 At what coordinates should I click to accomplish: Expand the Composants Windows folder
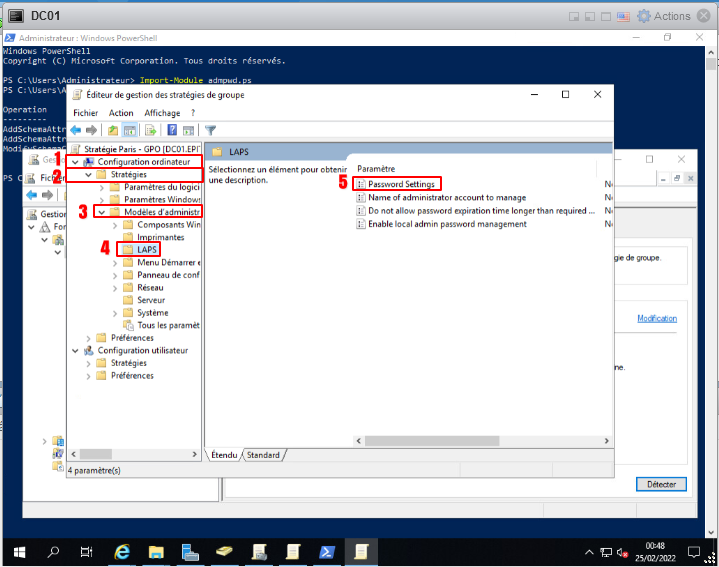point(115,225)
